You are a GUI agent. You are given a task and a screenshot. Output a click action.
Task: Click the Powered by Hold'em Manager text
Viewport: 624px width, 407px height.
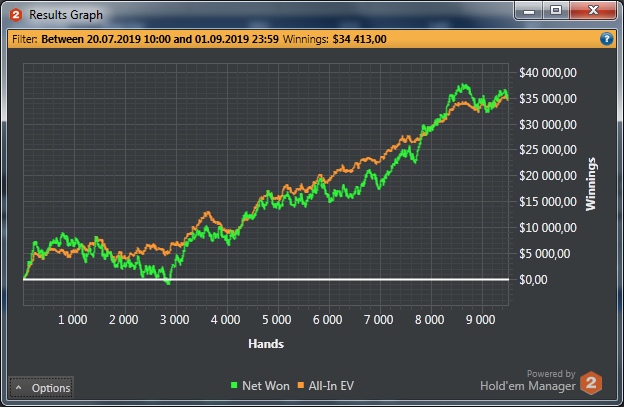coord(528,380)
